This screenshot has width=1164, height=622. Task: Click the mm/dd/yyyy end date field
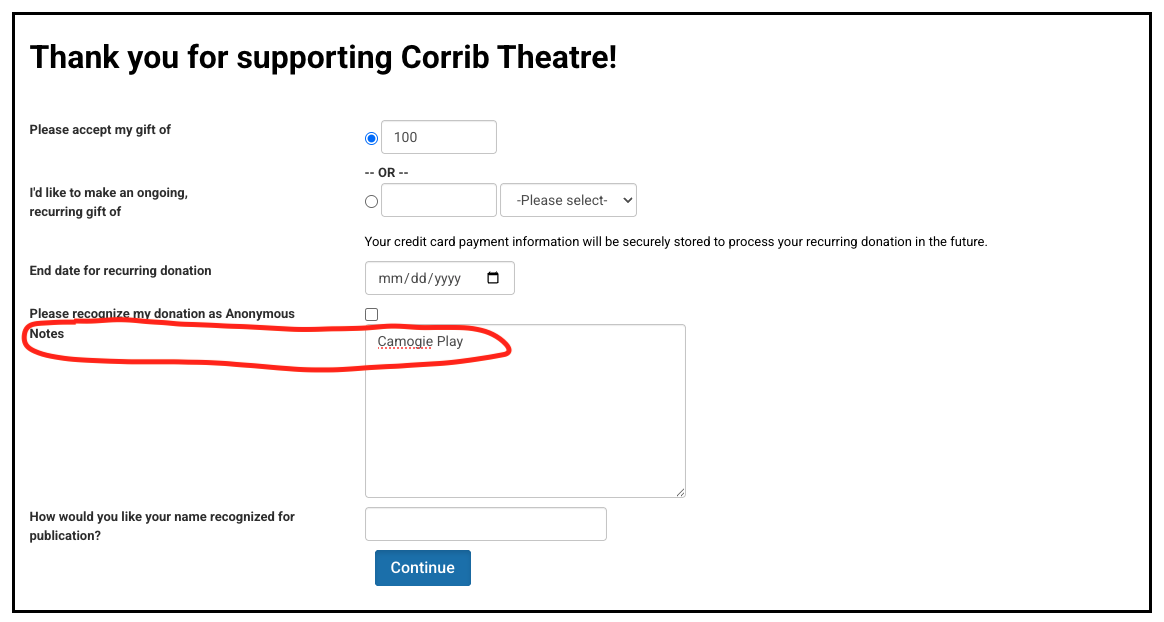pos(439,278)
